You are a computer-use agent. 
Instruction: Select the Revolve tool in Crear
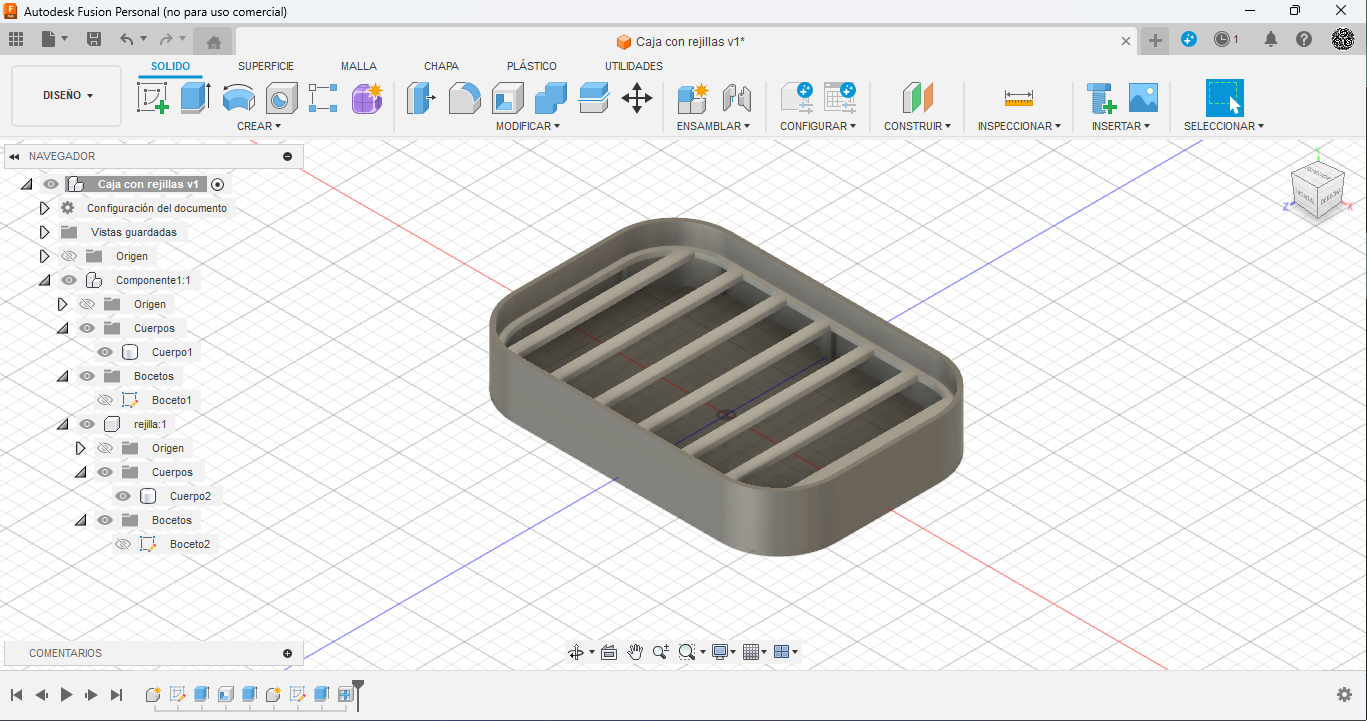click(x=238, y=98)
